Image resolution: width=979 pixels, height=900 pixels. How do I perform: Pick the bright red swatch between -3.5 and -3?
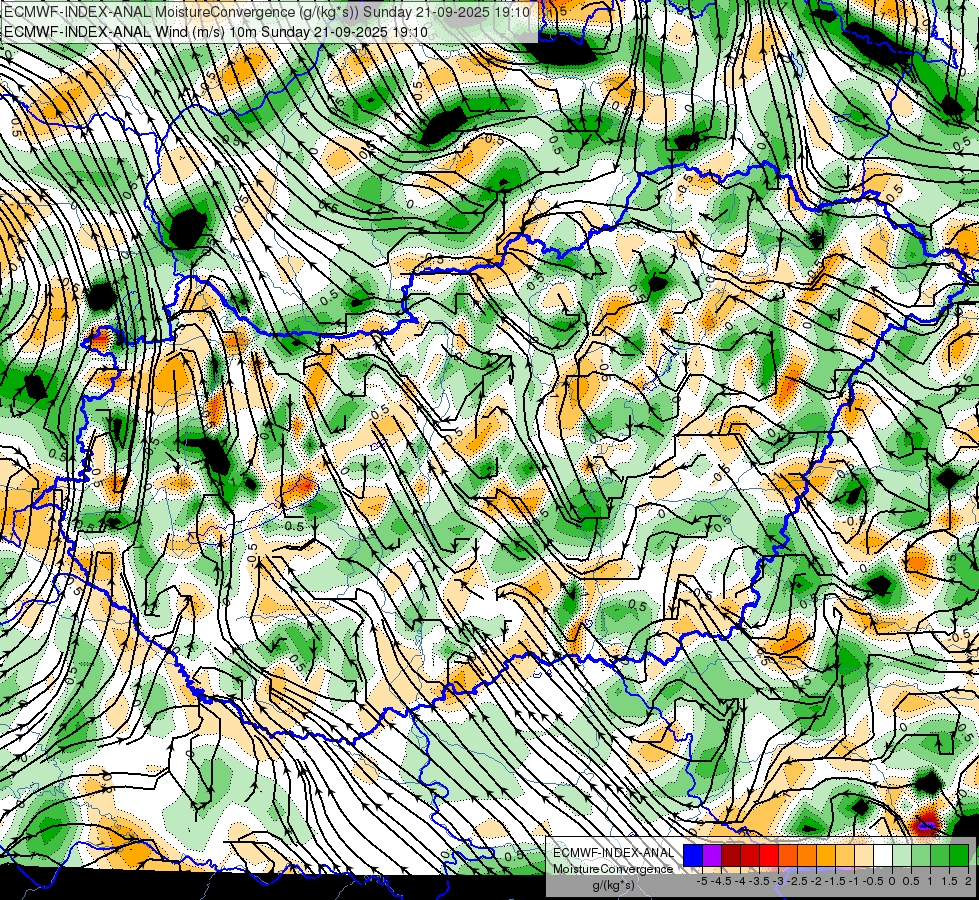click(769, 855)
